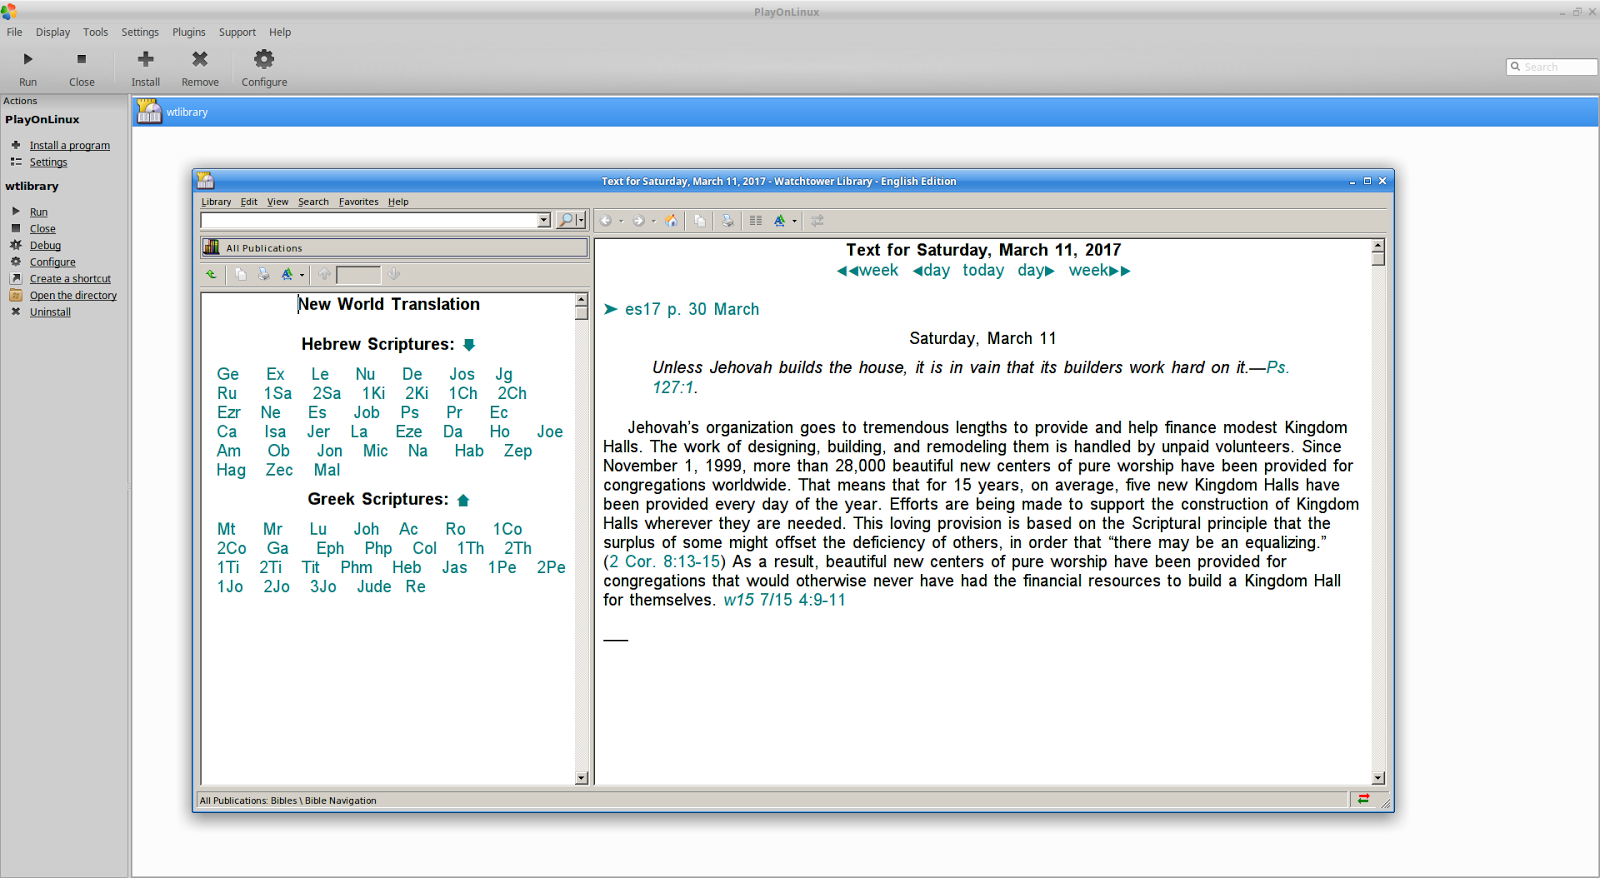Click the sync panes arrows icon
Viewport: 1600px width, 878px height.
coord(817,221)
